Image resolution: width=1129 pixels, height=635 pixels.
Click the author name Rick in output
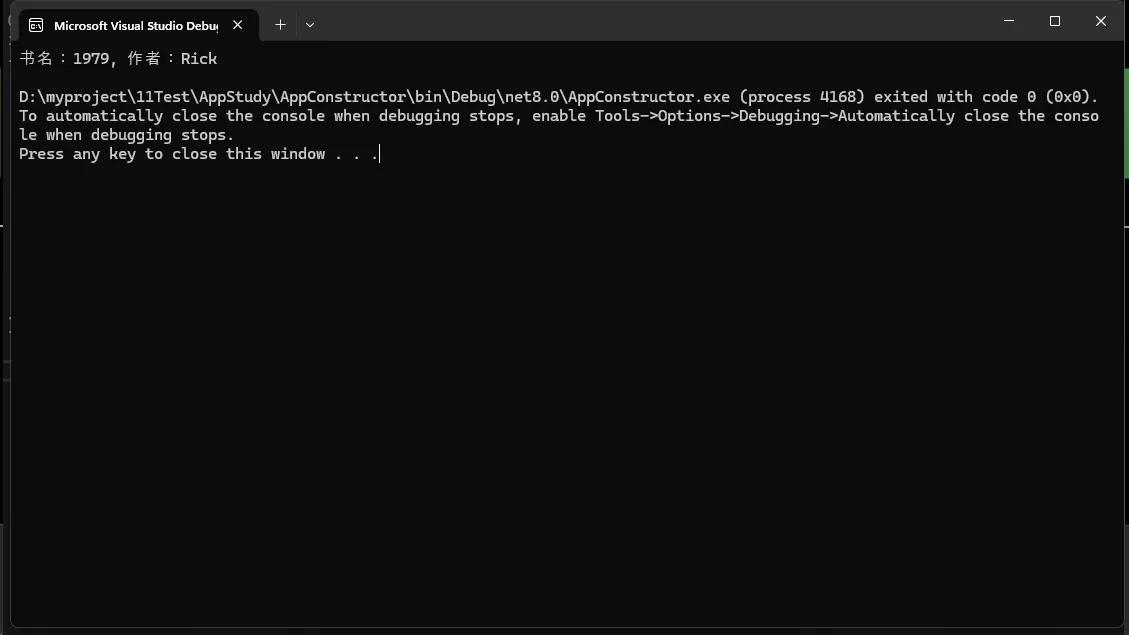point(199,58)
